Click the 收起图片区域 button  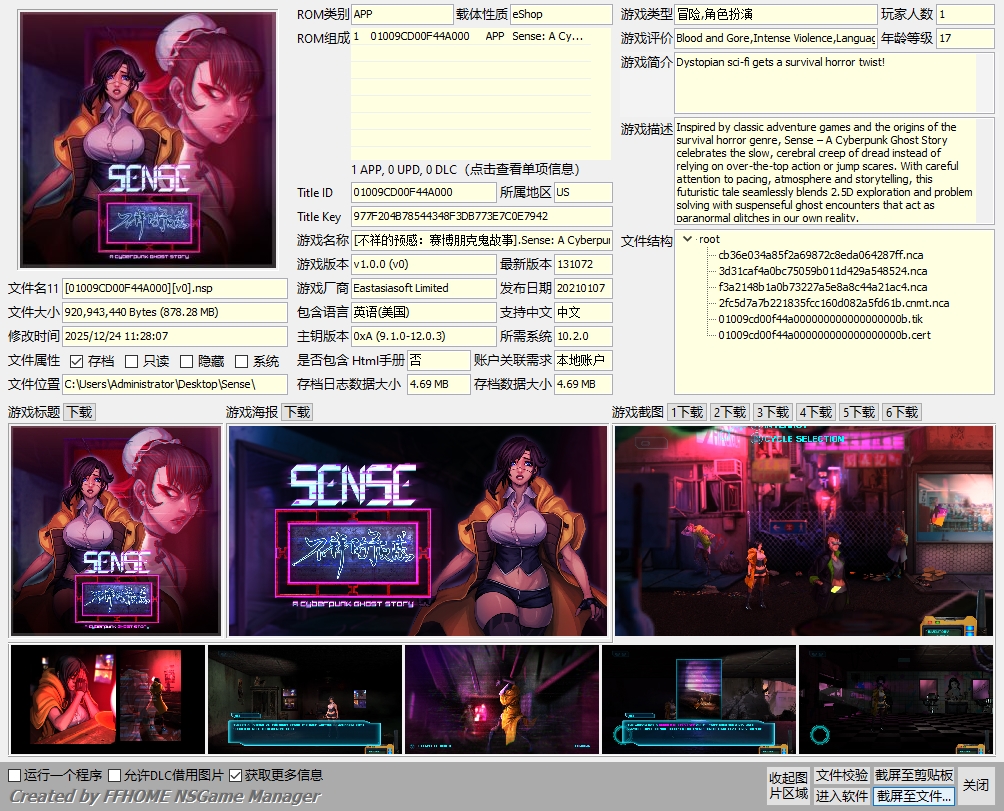point(787,785)
